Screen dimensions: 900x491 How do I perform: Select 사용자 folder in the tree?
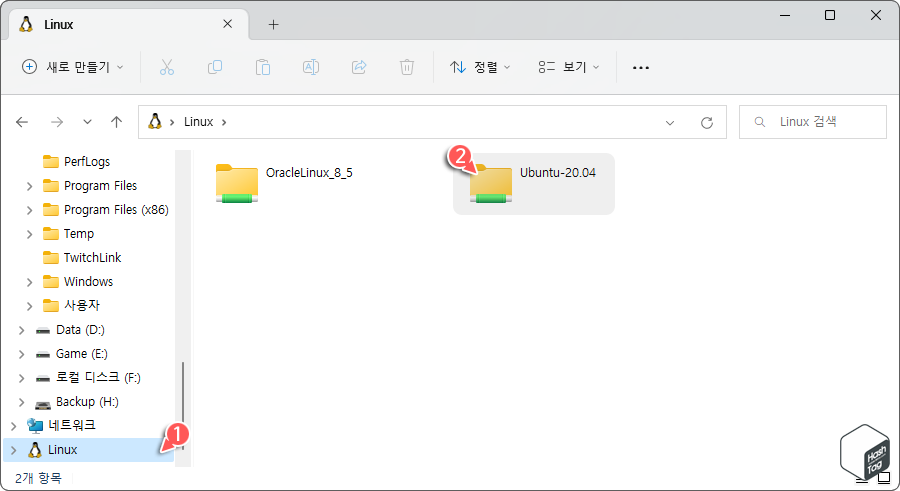82,306
